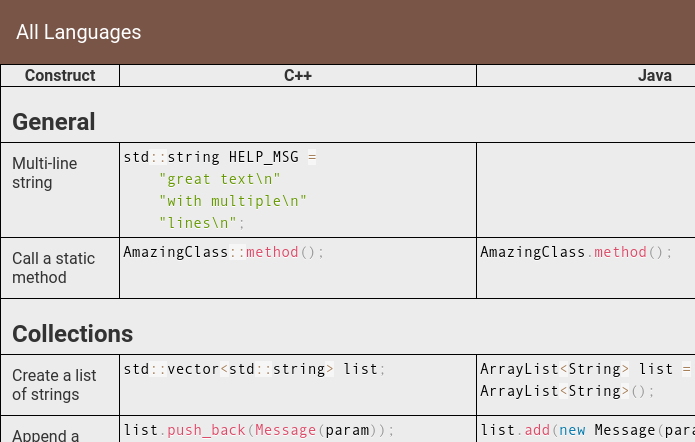
Task: Click the std::vector list declaration
Action: tap(254, 369)
